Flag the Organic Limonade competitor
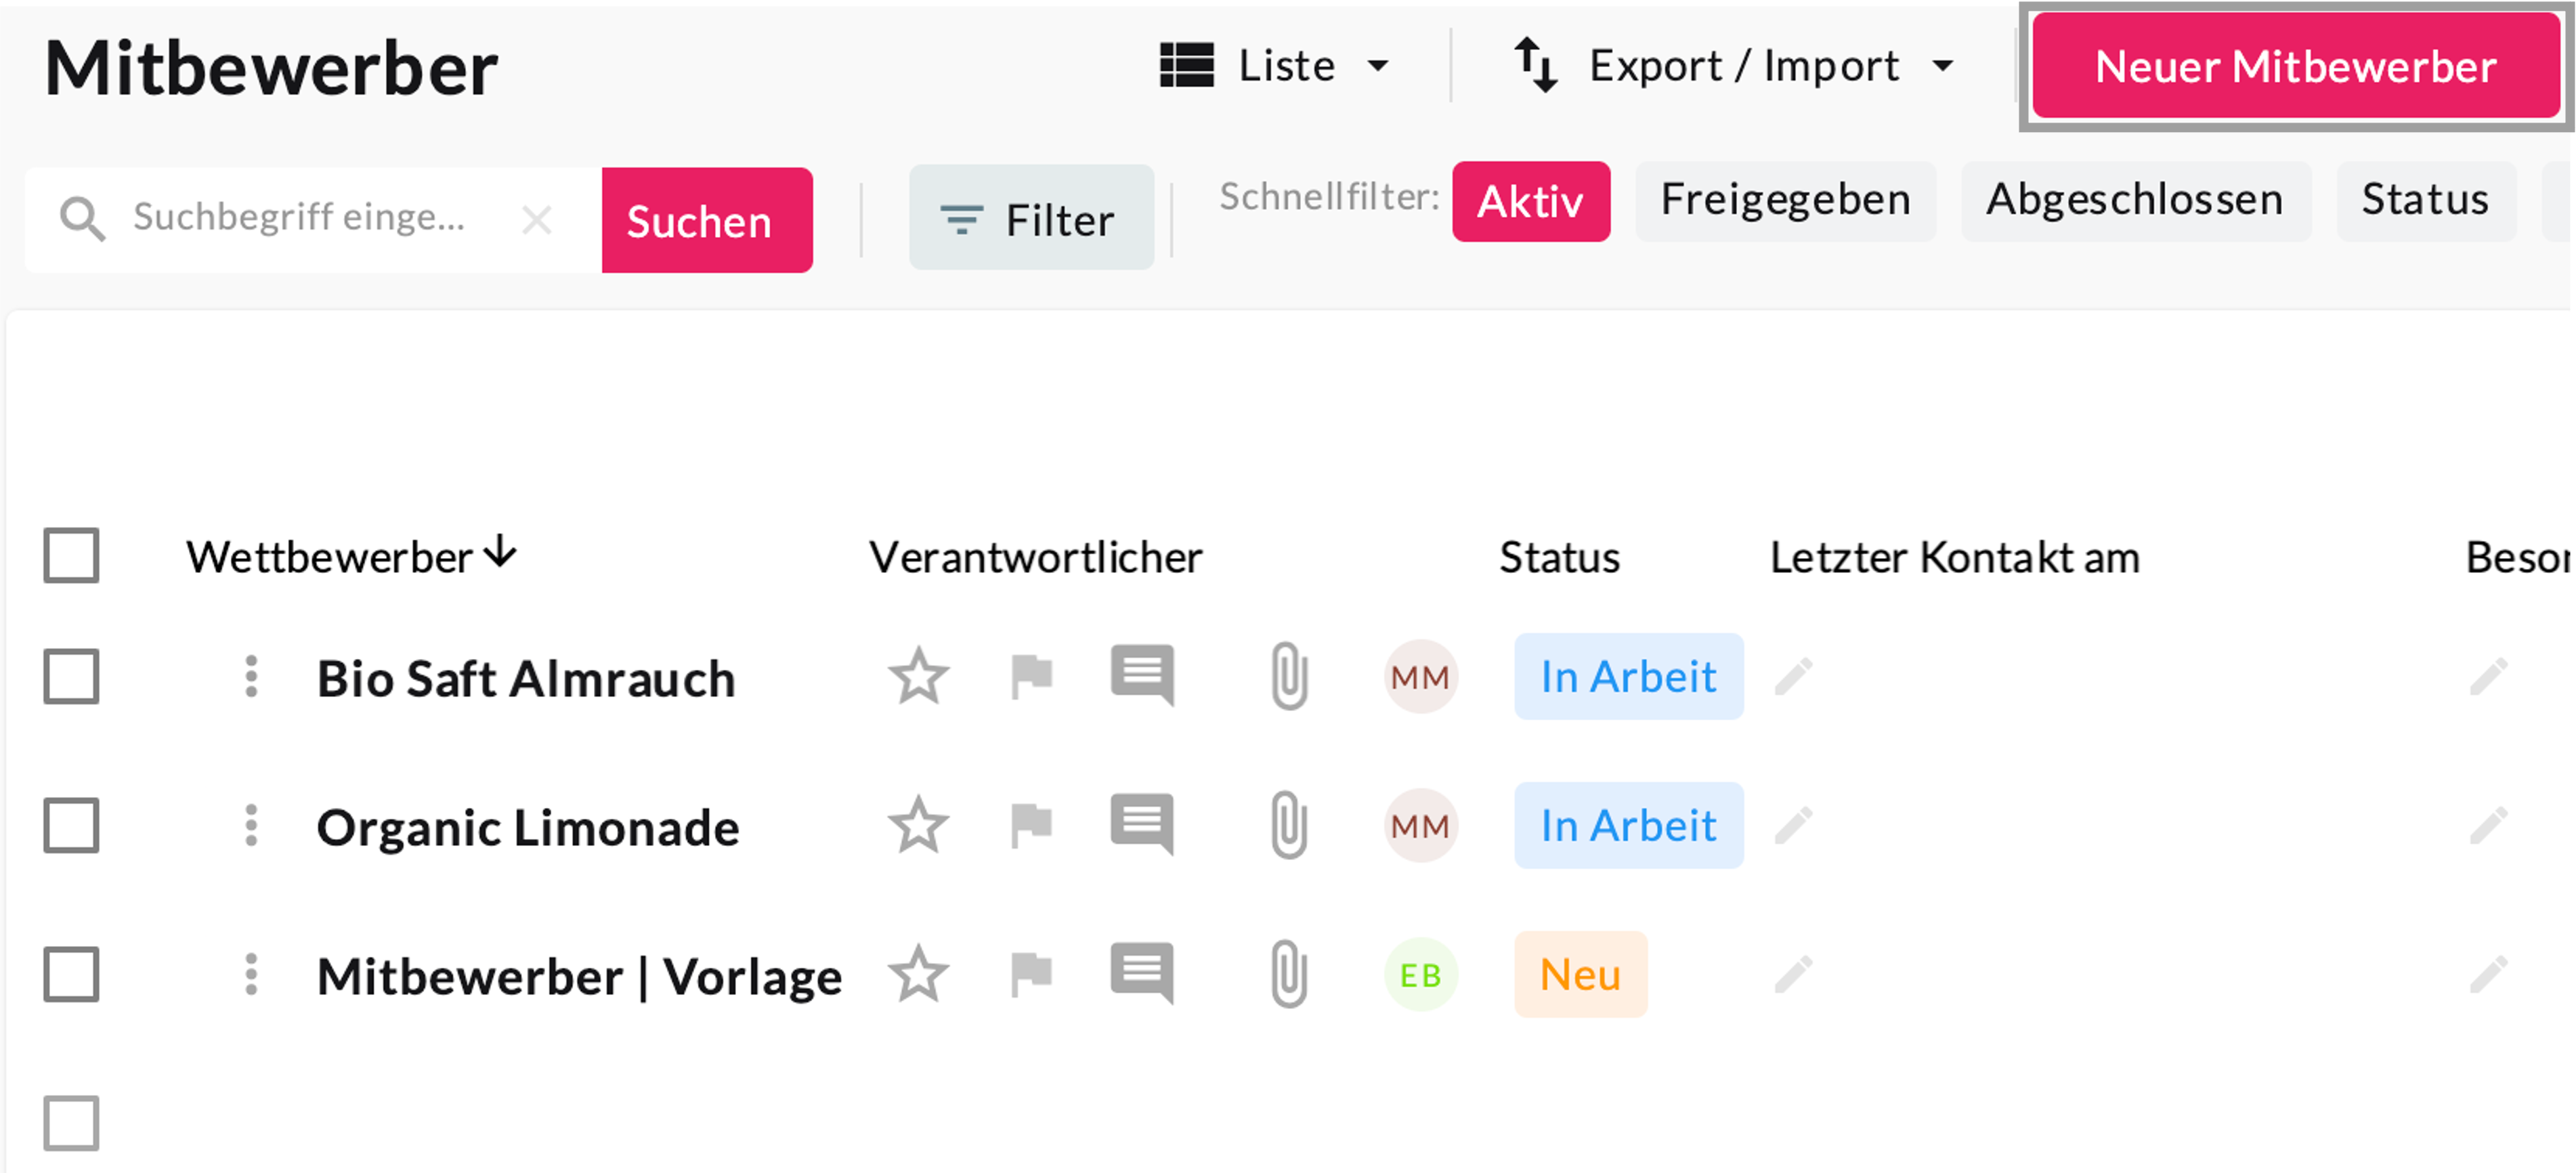Image resolution: width=2576 pixels, height=1173 pixels. coord(1031,826)
